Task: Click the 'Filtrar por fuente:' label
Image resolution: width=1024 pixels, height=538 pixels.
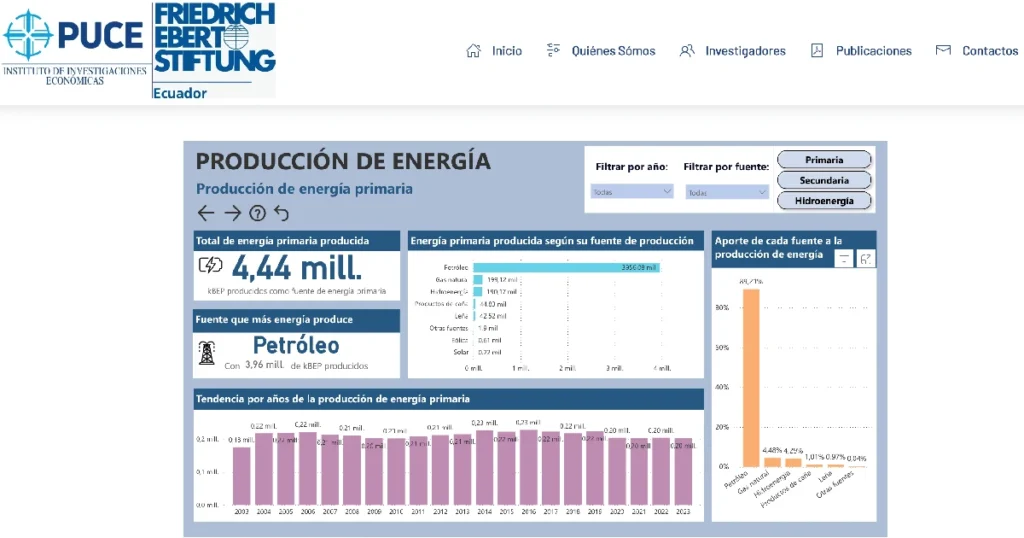Action: (726, 166)
